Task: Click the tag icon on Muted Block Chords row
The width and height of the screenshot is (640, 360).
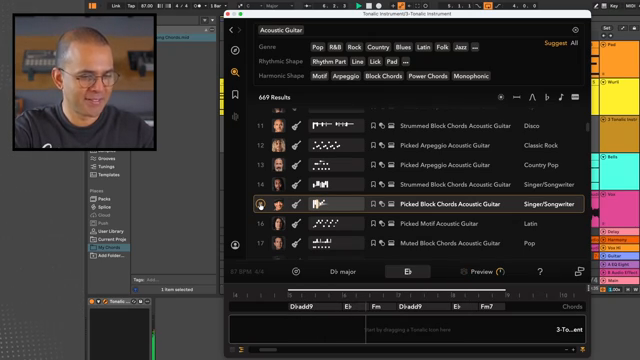Action: [382, 243]
